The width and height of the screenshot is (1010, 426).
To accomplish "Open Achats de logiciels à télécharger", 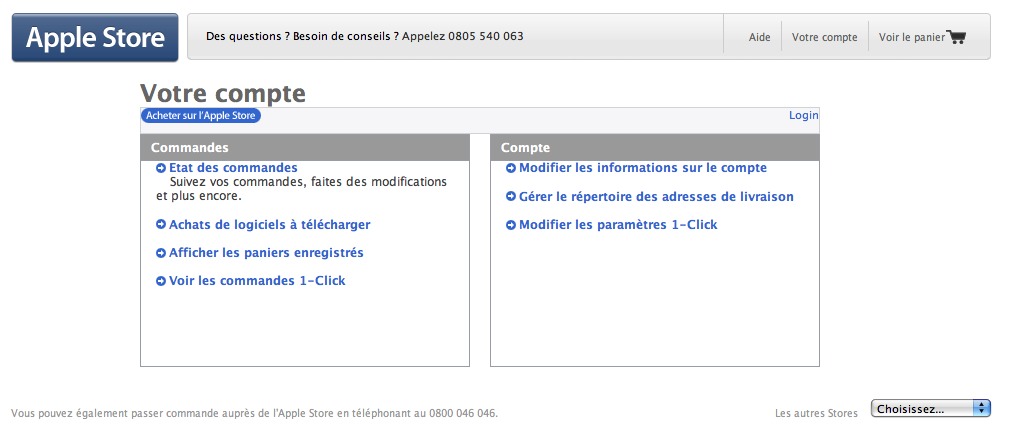I will pos(269,225).
